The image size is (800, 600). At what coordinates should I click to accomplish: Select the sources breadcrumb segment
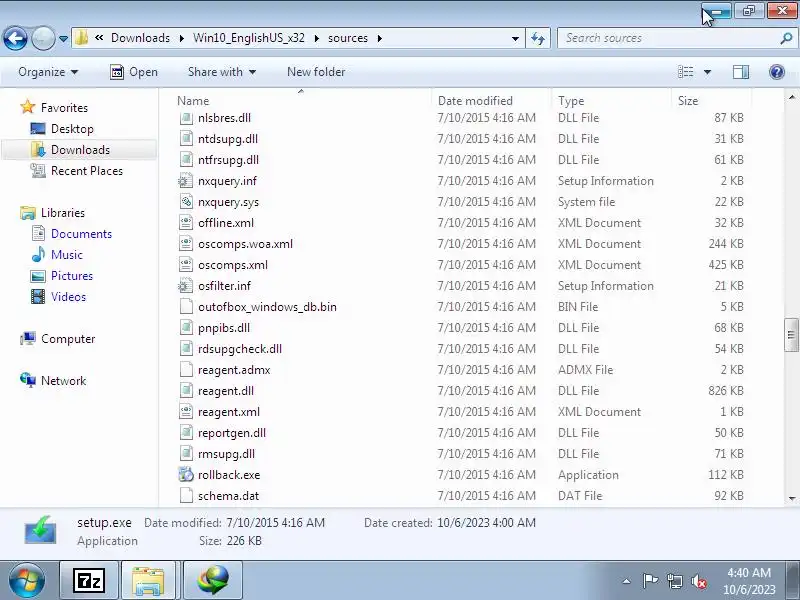348,38
